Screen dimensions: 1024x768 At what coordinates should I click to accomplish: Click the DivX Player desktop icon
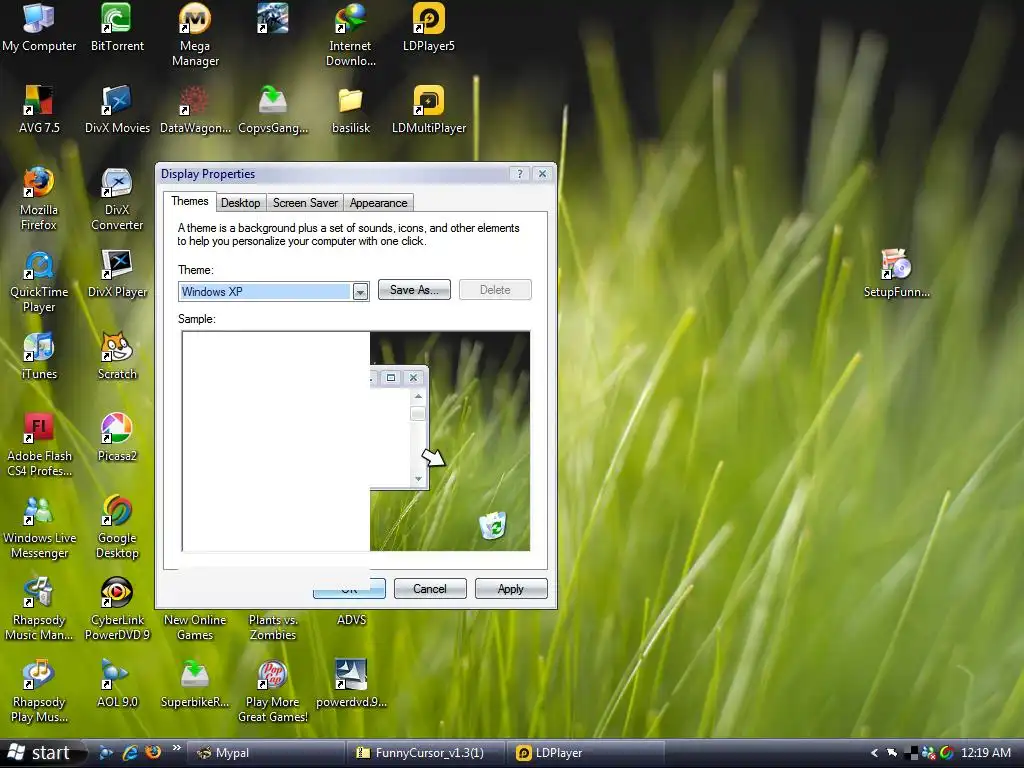pos(117,274)
